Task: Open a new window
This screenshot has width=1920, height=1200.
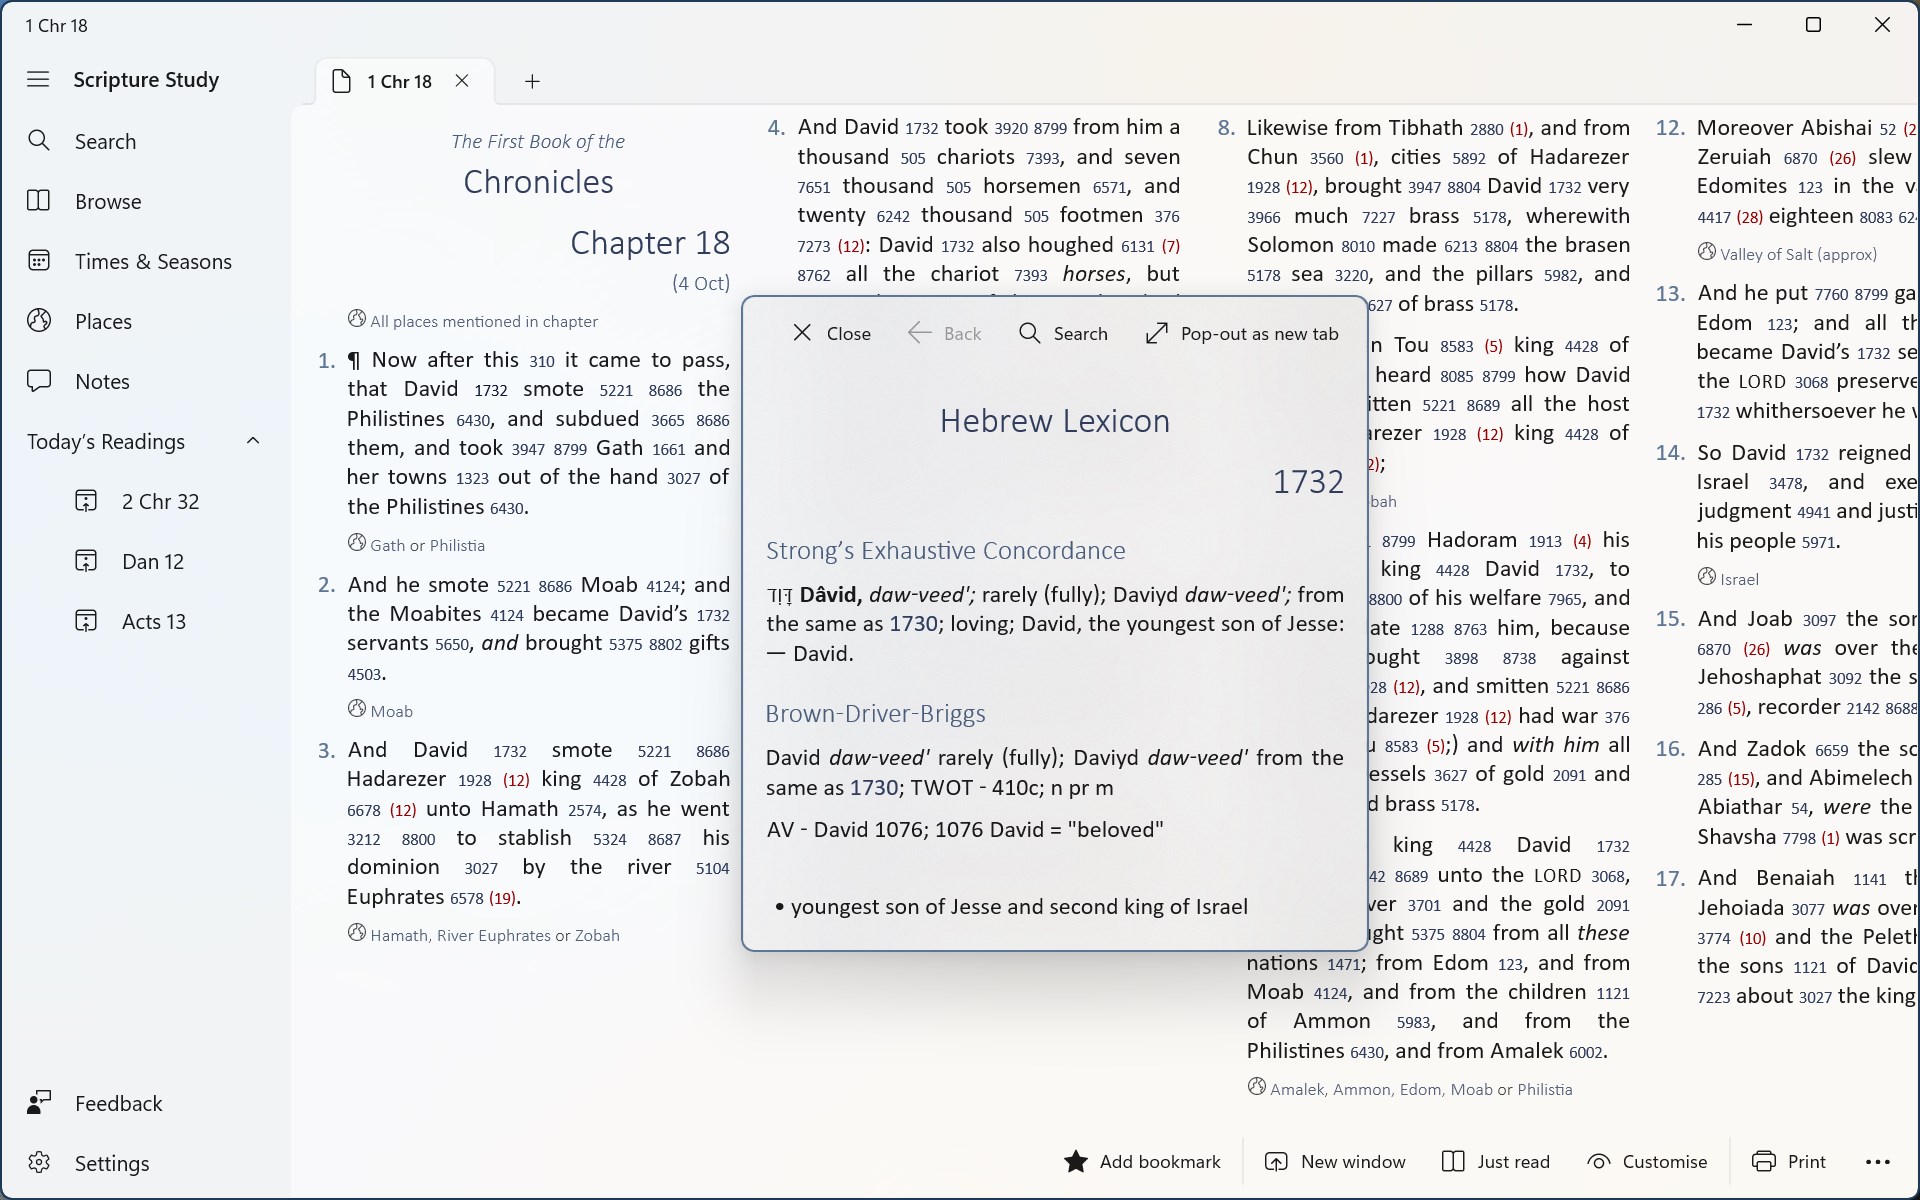Action: [x=1335, y=1161]
